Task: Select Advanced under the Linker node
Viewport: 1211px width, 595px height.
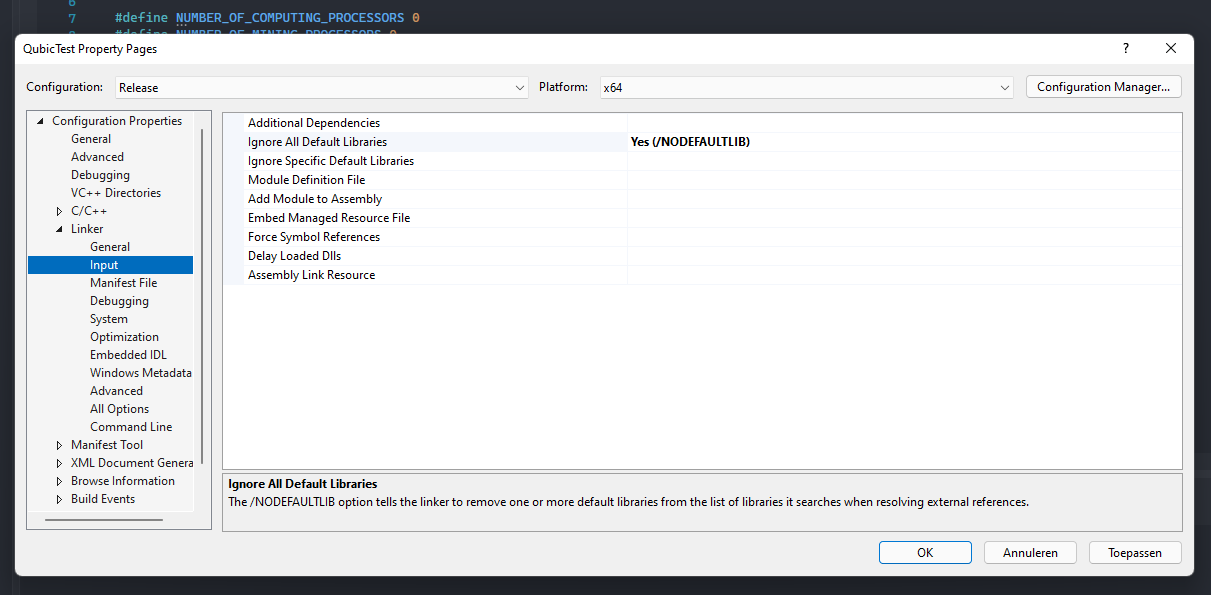Action: pyautogui.click(x=116, y=391)
